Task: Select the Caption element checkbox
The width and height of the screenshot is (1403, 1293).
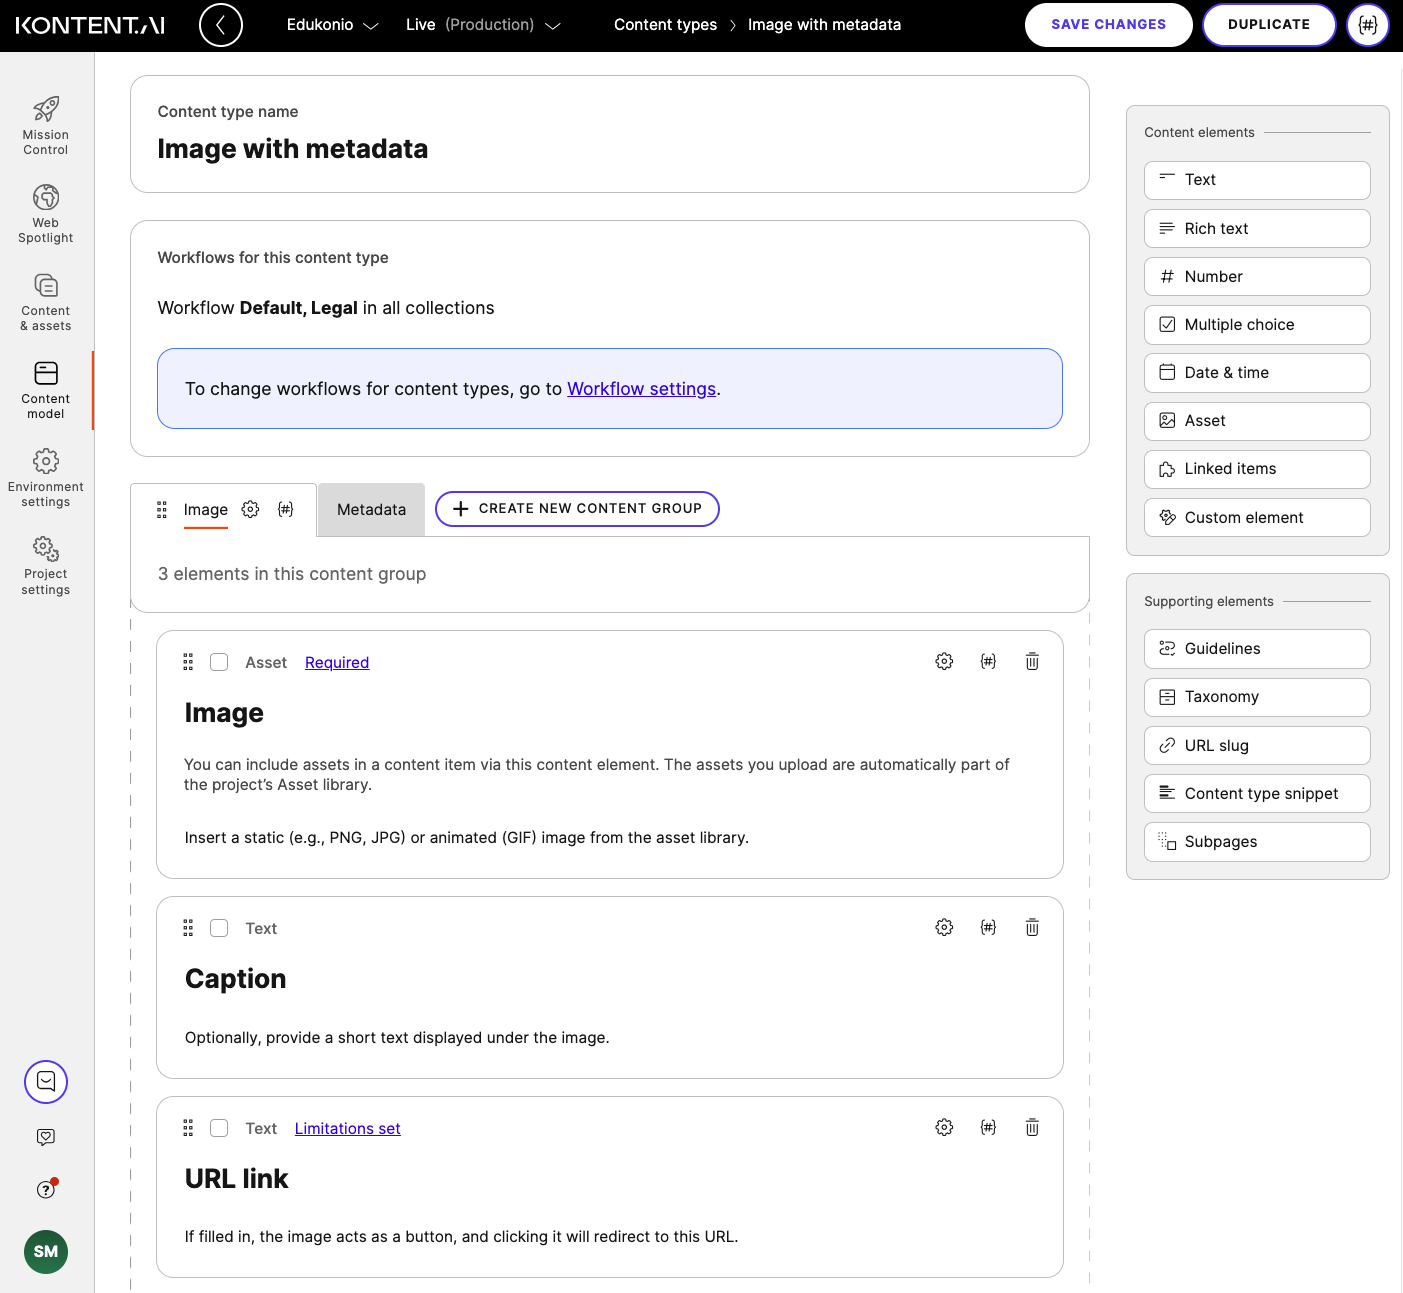Action: tap(219, 928)
